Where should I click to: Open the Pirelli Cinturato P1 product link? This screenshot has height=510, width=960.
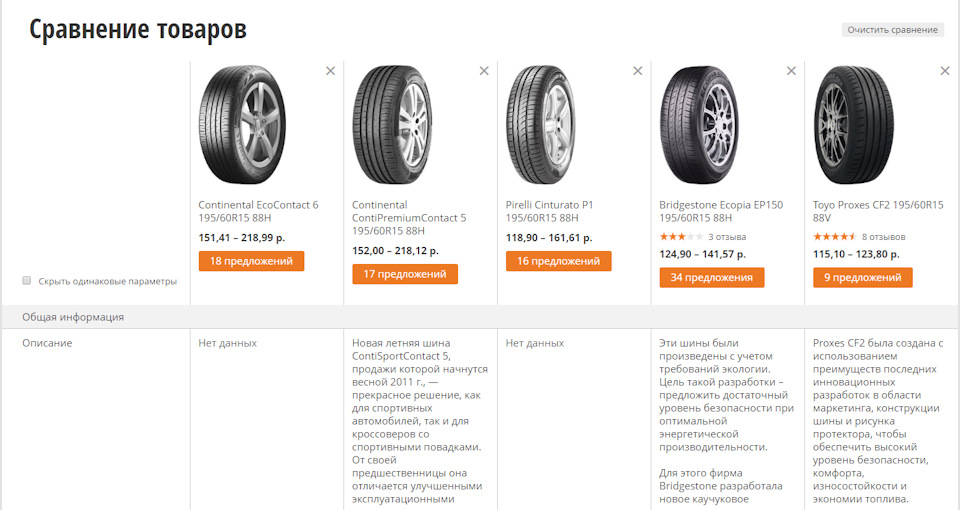[x=549, y=211]
